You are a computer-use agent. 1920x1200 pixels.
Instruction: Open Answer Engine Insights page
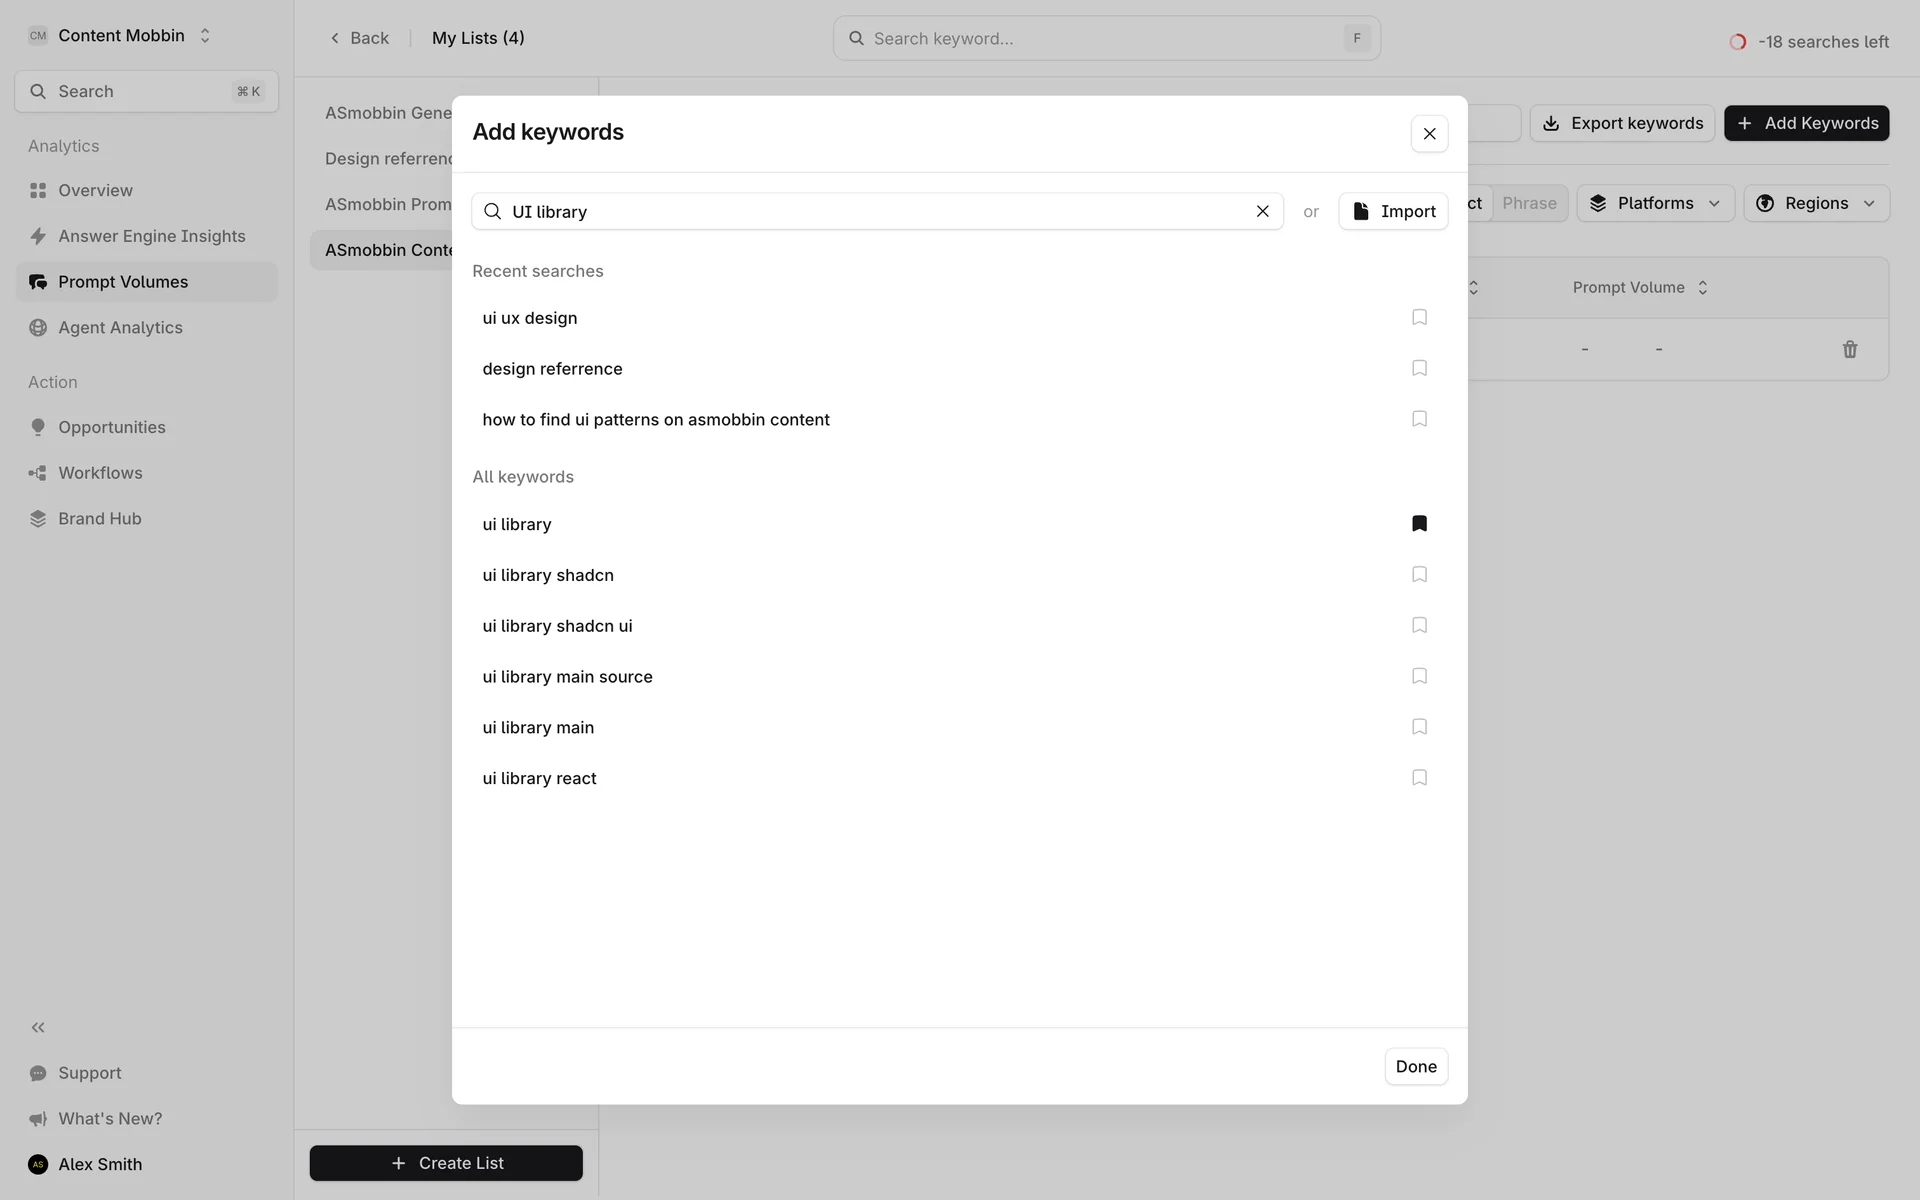[x=151, y=236]
